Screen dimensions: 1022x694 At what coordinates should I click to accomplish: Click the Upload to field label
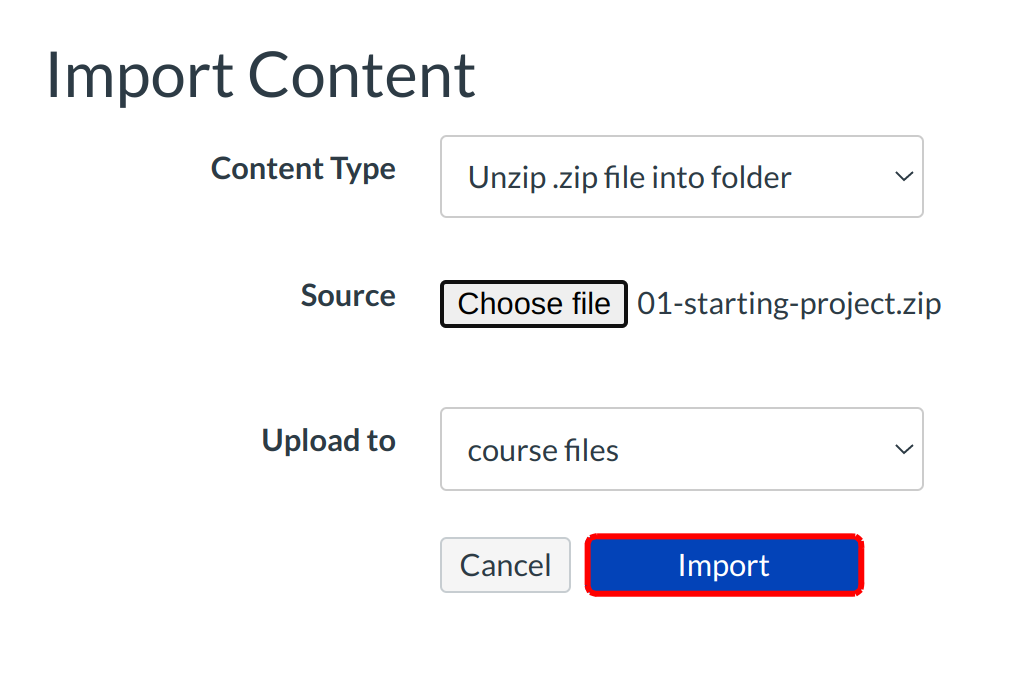click(328, 440)
